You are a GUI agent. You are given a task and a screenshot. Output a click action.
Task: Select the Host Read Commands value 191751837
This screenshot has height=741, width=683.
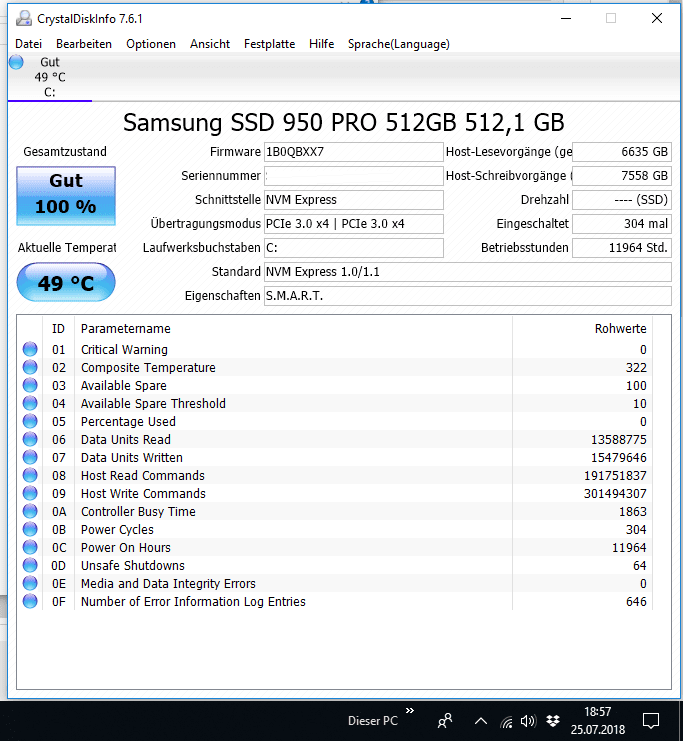(615, 475)
